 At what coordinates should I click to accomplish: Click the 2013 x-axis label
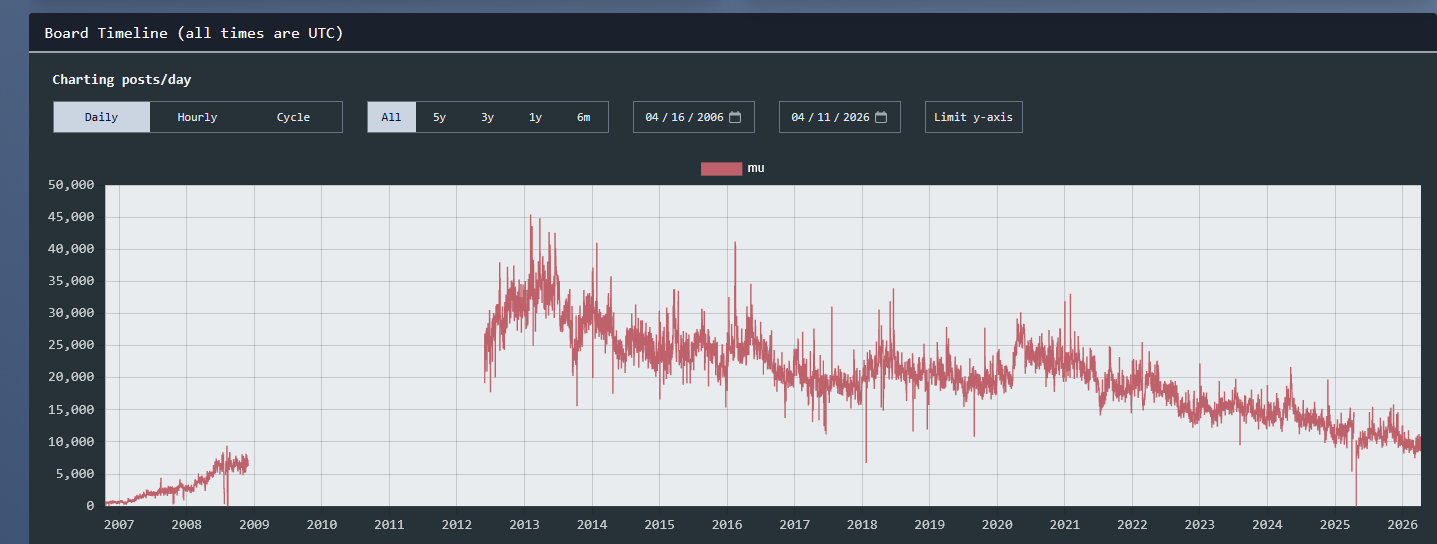click(524, 524)
